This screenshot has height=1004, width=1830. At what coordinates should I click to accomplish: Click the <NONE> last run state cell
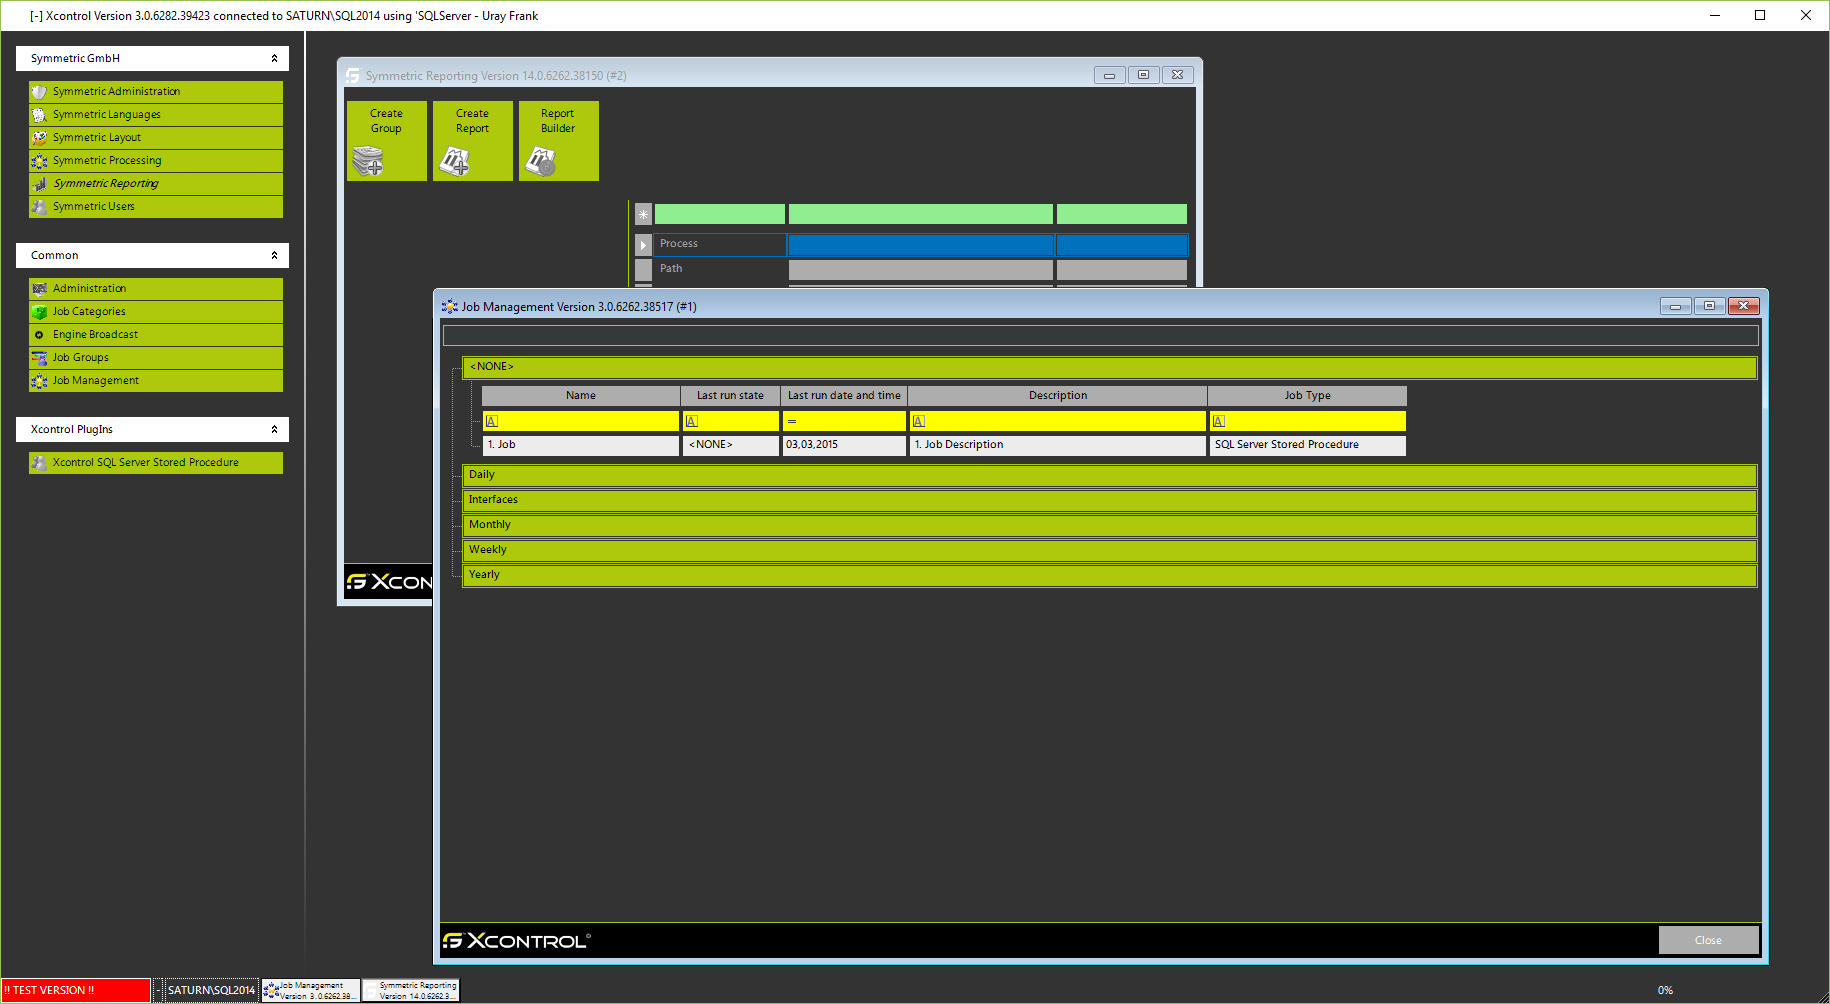pos(730,445)
